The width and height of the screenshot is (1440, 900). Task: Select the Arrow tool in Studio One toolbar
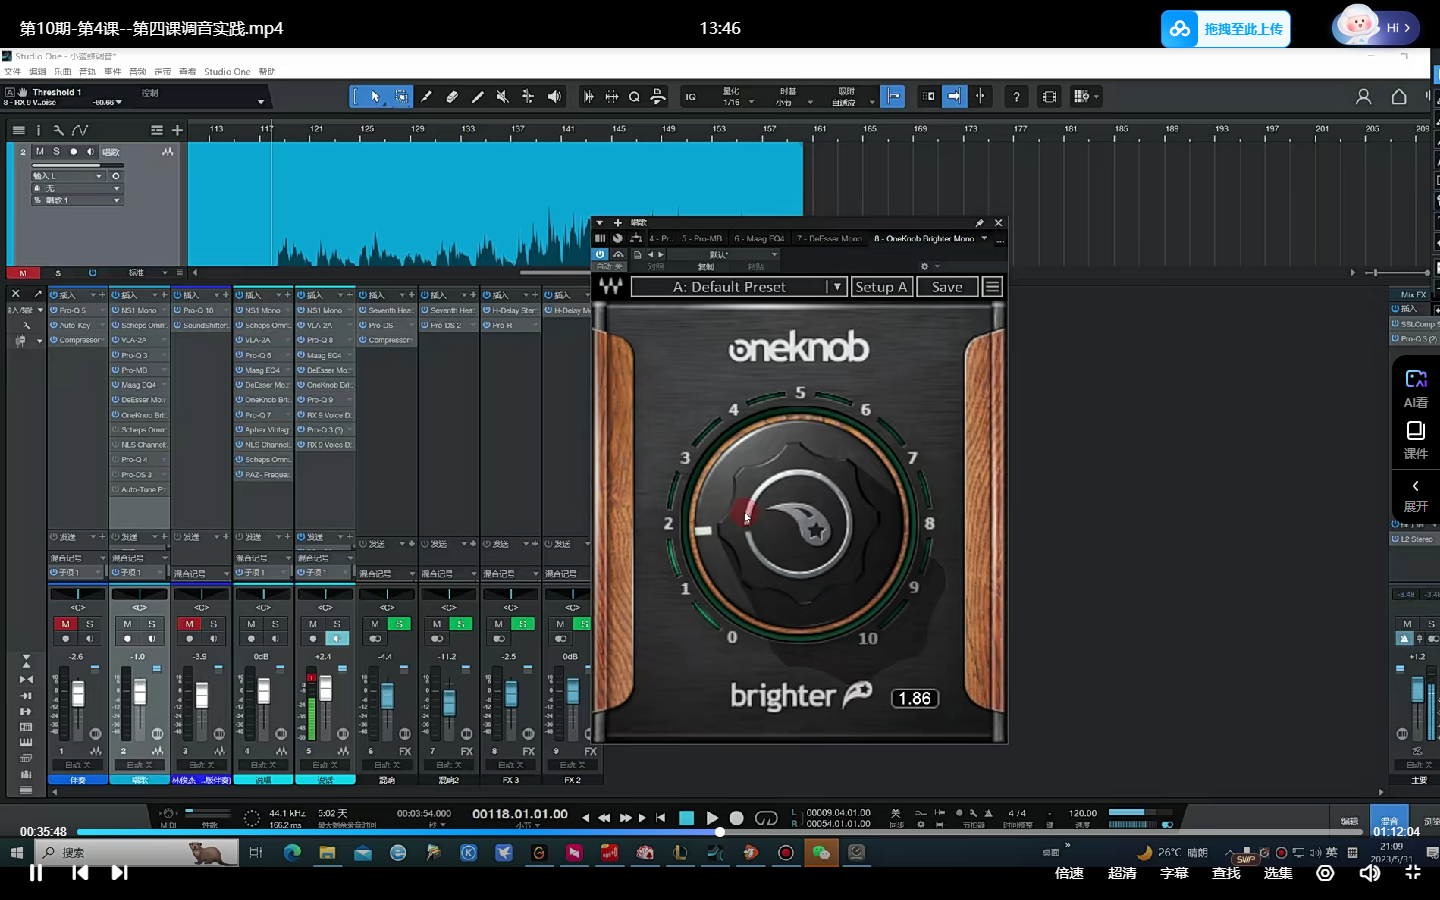(375, 97)
